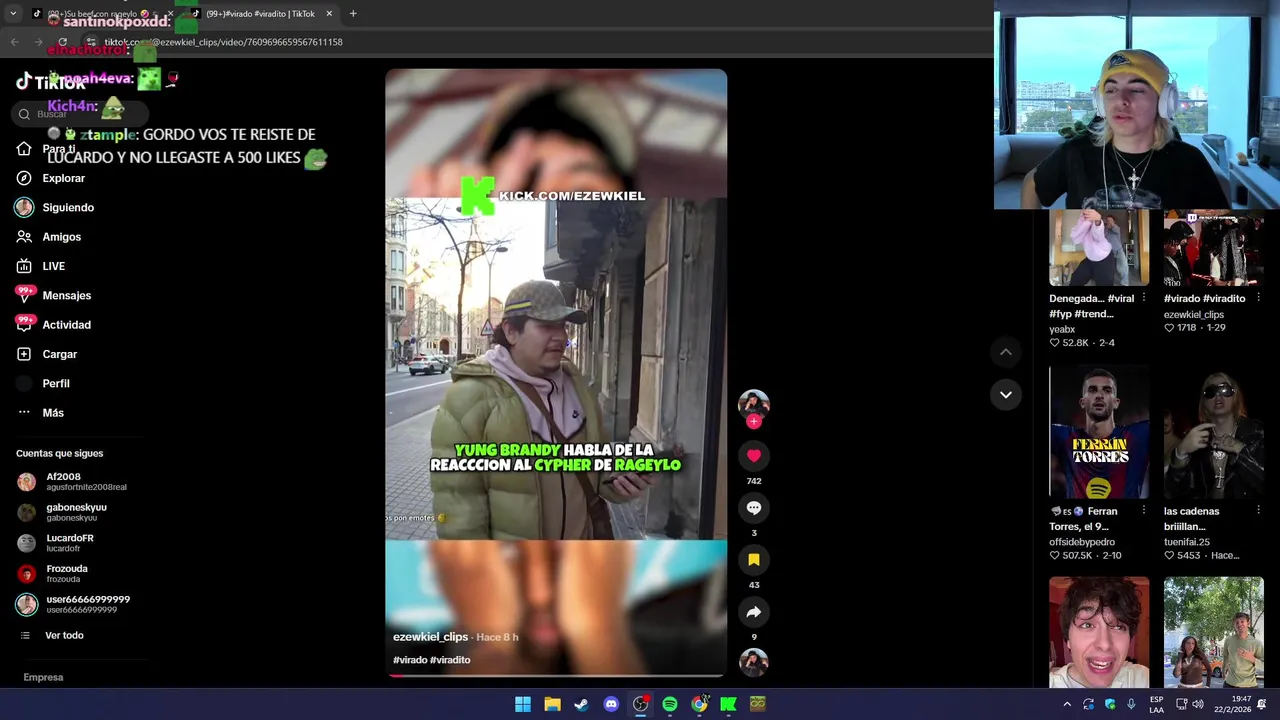Image resolution: width=1280 pixels, height=720 pixels.
Task: Seek on the video progress bar
Action: coord(556,675)
